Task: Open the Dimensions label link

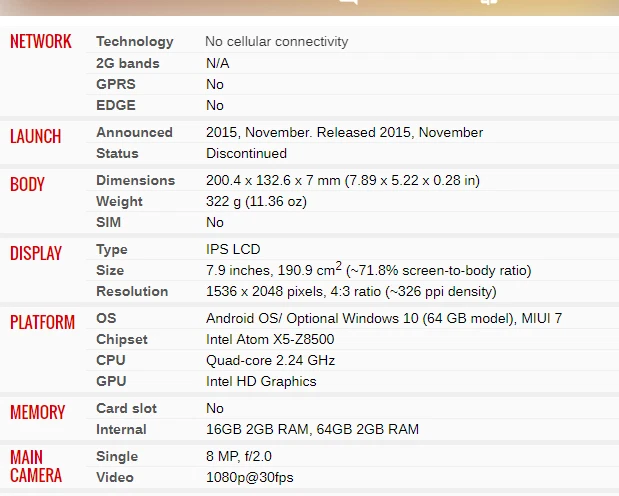Action: click(x=135, y=180)
